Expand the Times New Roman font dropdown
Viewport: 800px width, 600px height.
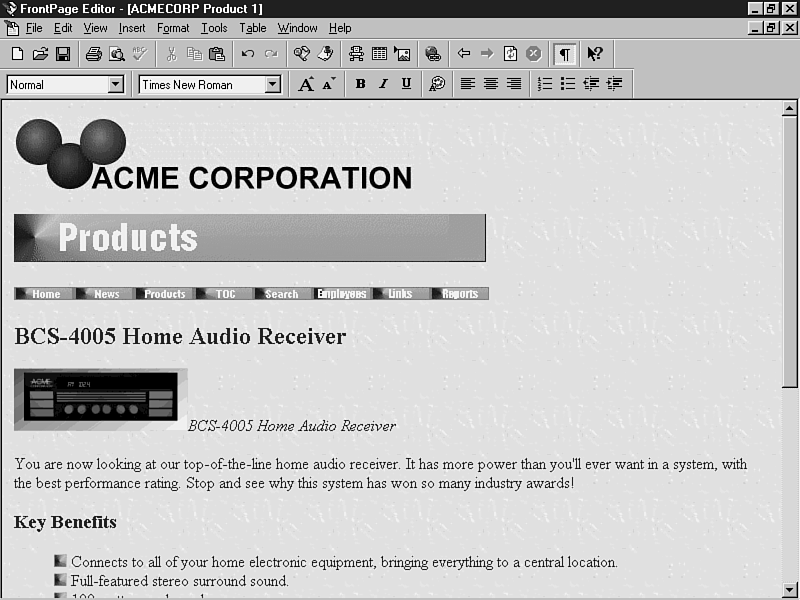272,85
